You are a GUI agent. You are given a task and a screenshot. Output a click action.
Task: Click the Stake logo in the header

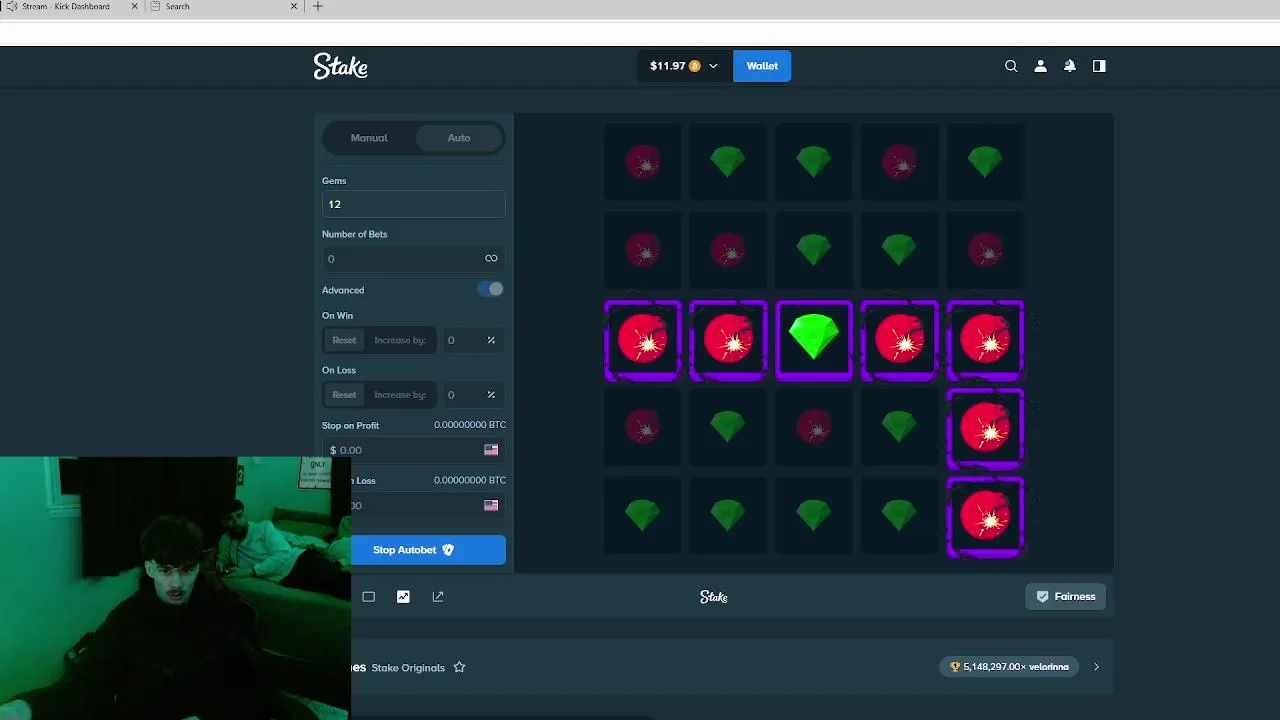pyautogui.click(x=341, y=66)
